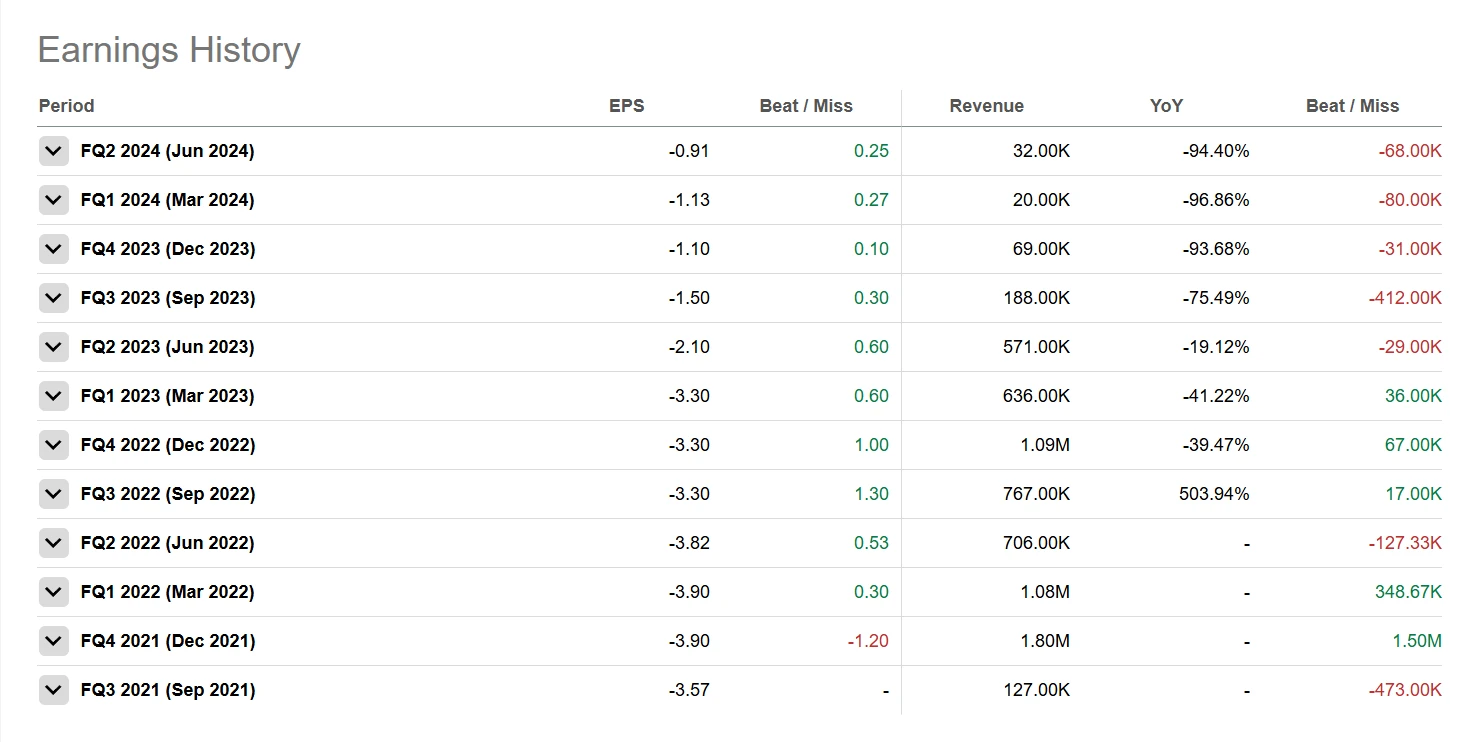Click the YoY column header
Viewport: 1472px width, 742px height.
(x=1166, y=106)
